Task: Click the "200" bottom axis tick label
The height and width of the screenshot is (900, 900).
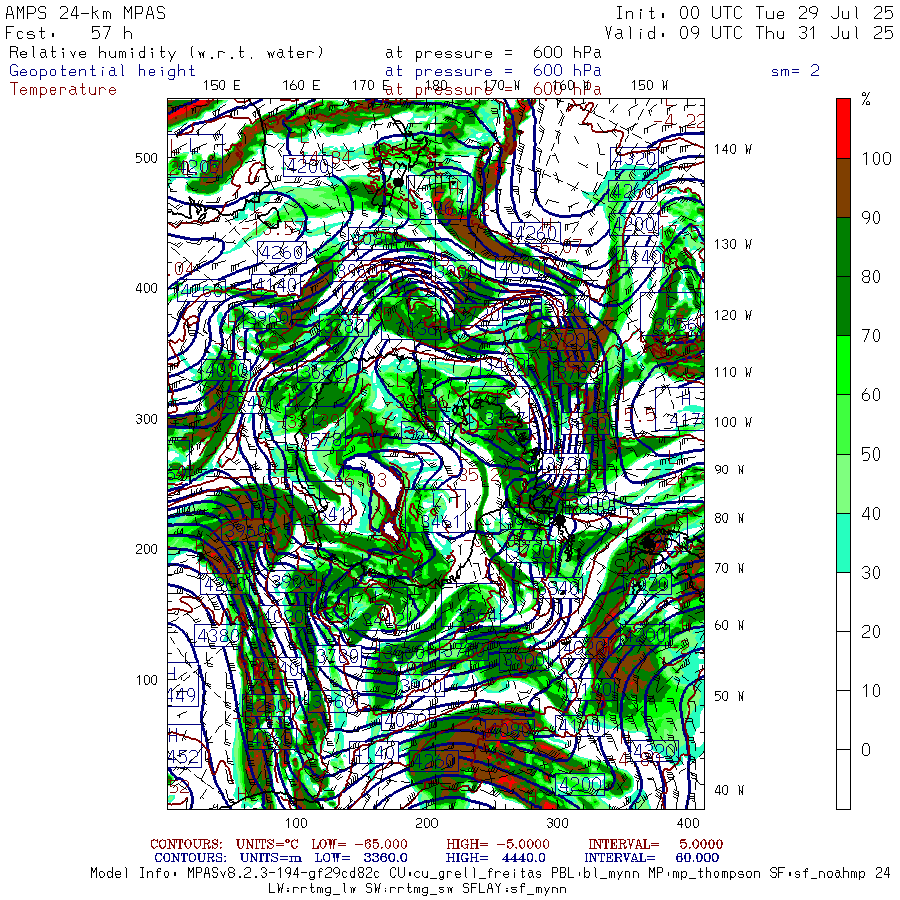Action: pos(426,823)
